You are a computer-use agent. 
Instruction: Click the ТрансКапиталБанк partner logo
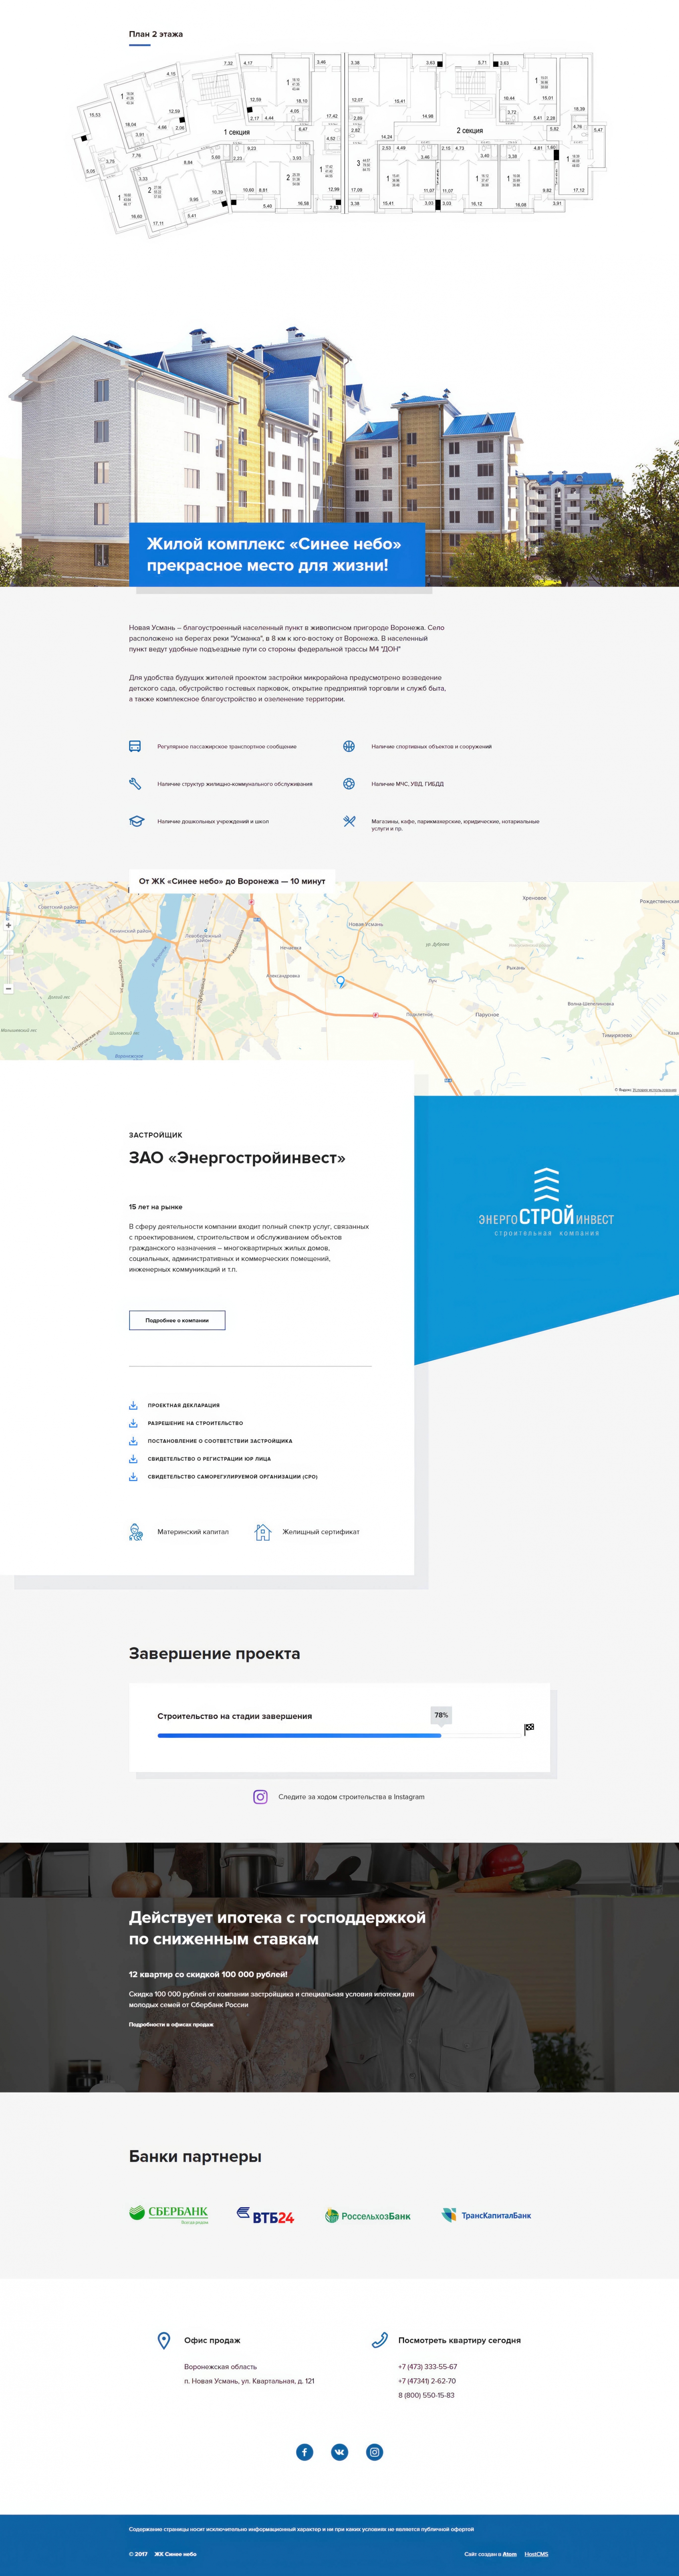point(487,2215)
